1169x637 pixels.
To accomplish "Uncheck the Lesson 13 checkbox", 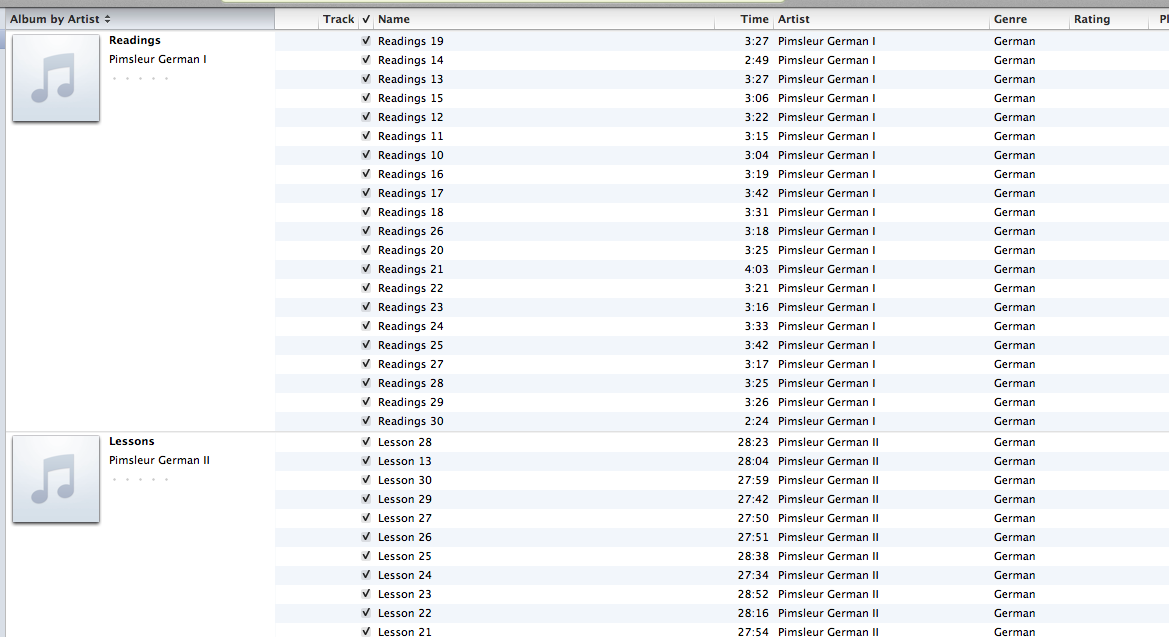I will pos(366,461).
